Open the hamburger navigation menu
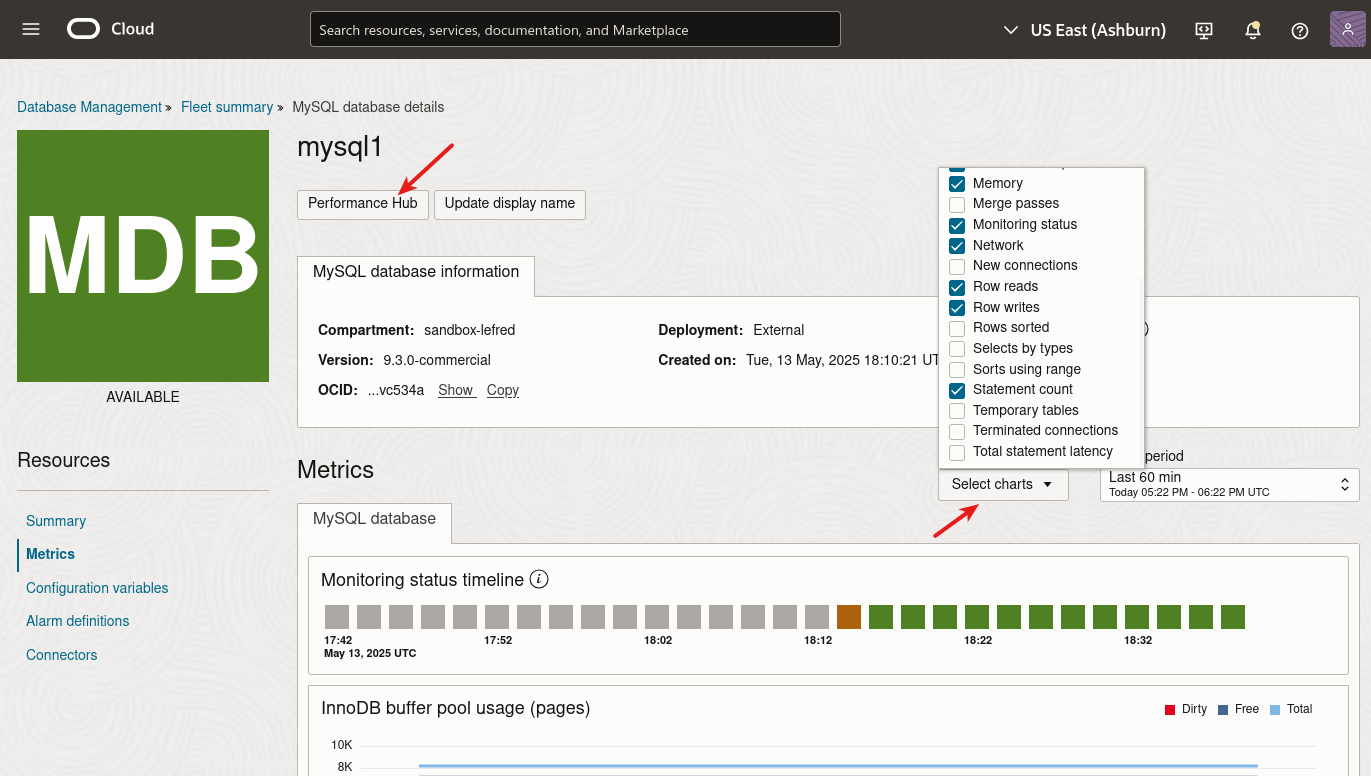Screen dimensions: 1371x776 coord(31,29)
